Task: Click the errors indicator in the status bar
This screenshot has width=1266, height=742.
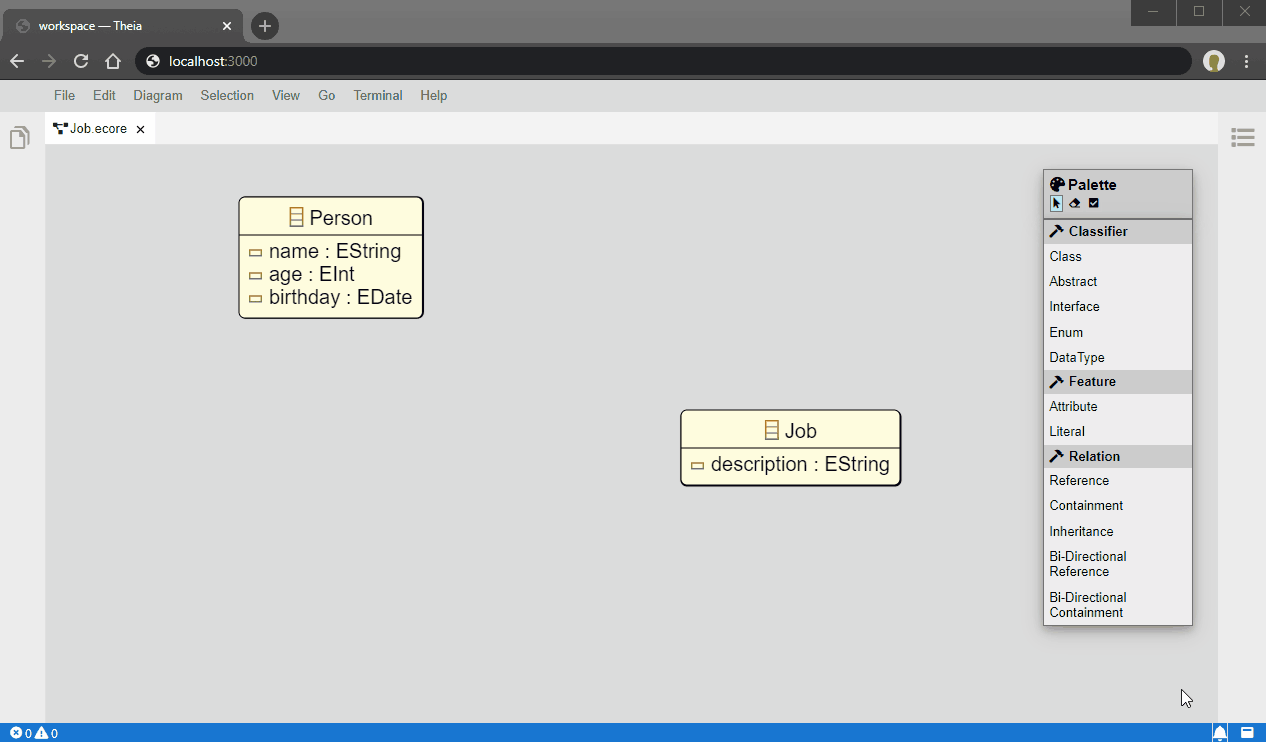Action: [x=14, y=731]
